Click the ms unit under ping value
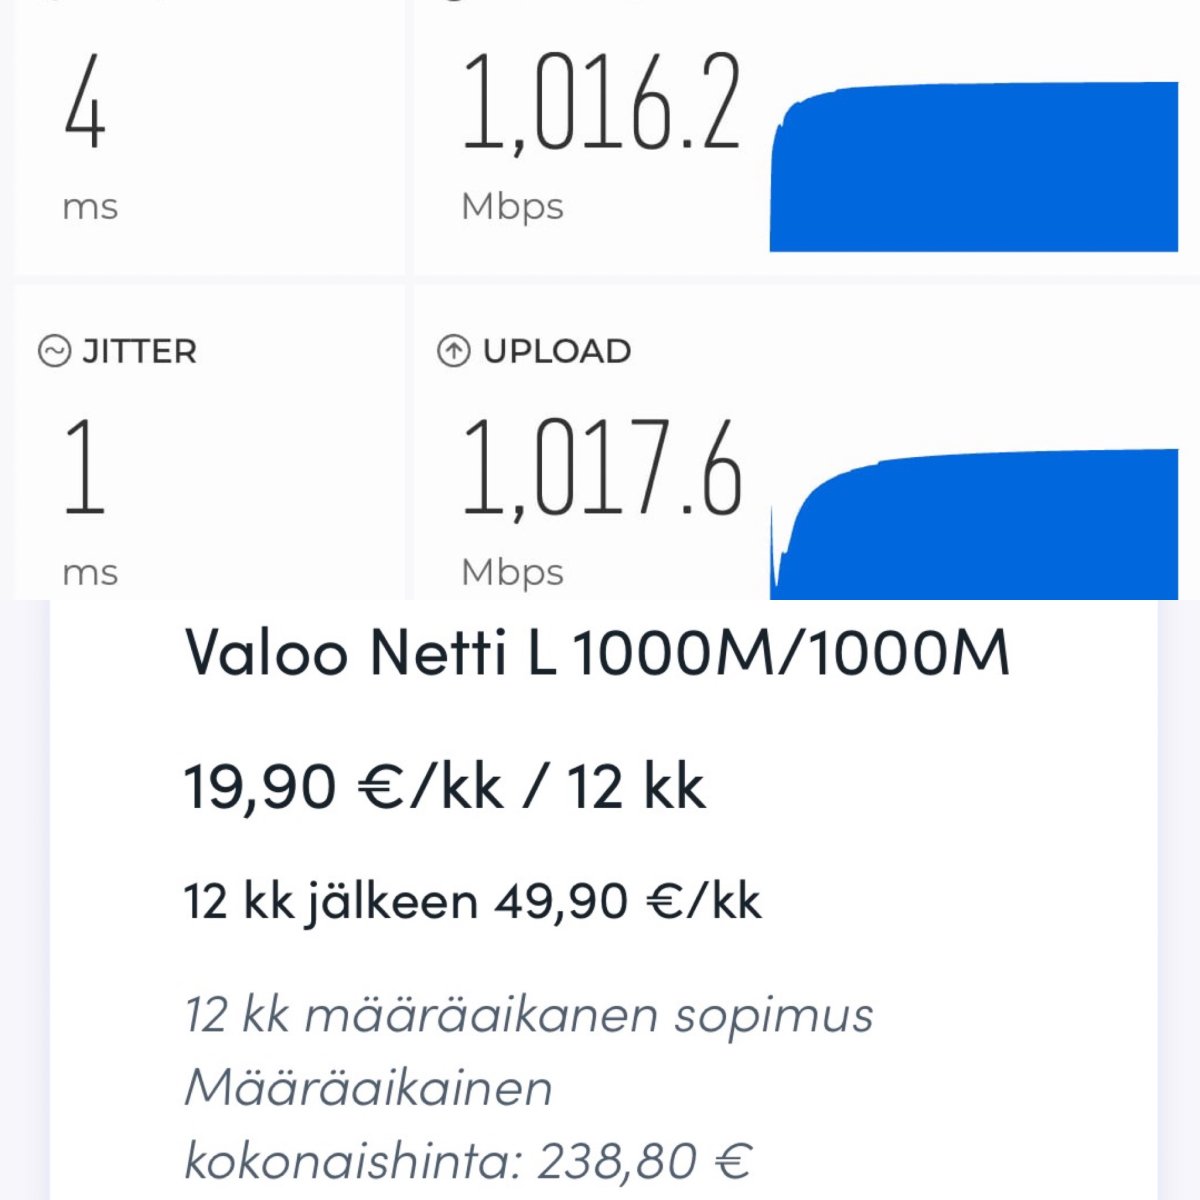Screen dimensions: 1200x1200 click(90, 207)
